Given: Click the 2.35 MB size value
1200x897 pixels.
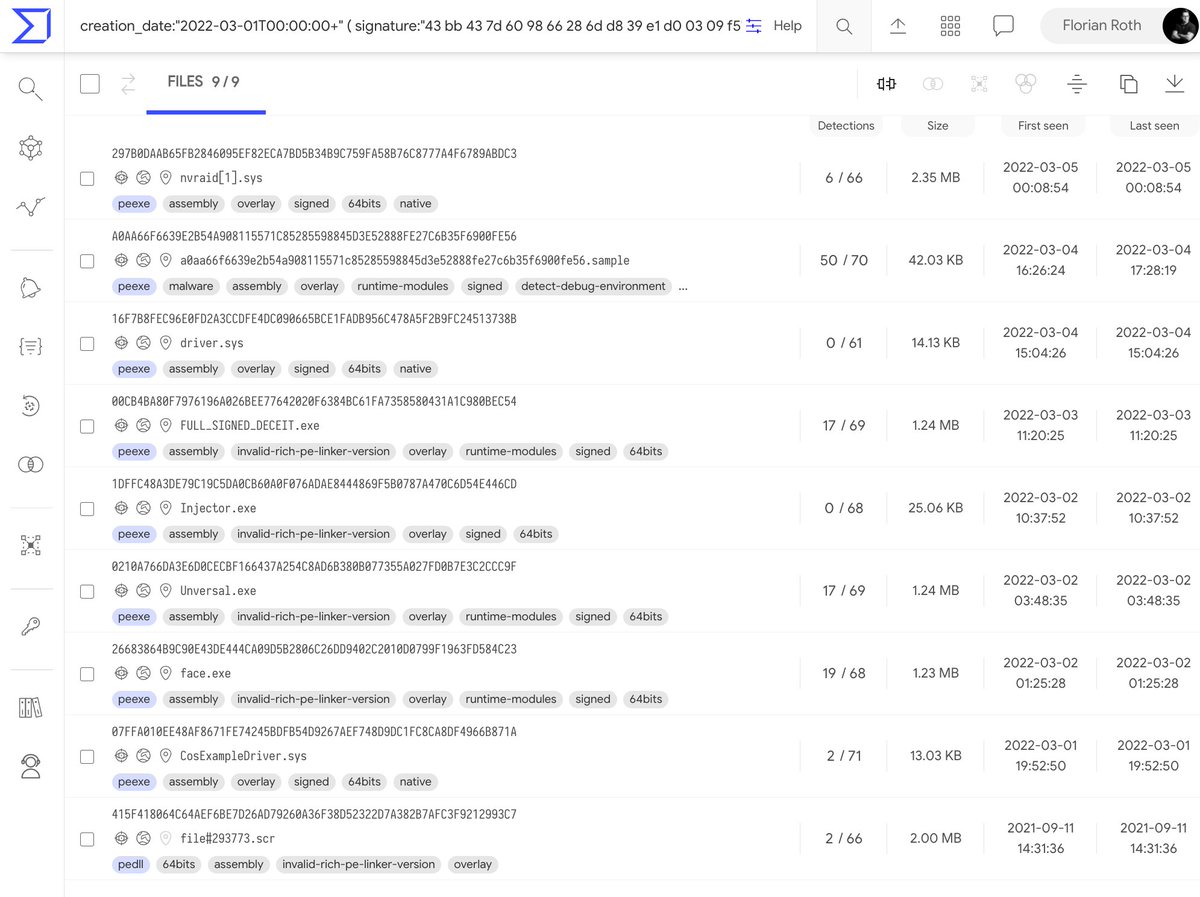Looking at the screenshot, I should click(935, 178).
